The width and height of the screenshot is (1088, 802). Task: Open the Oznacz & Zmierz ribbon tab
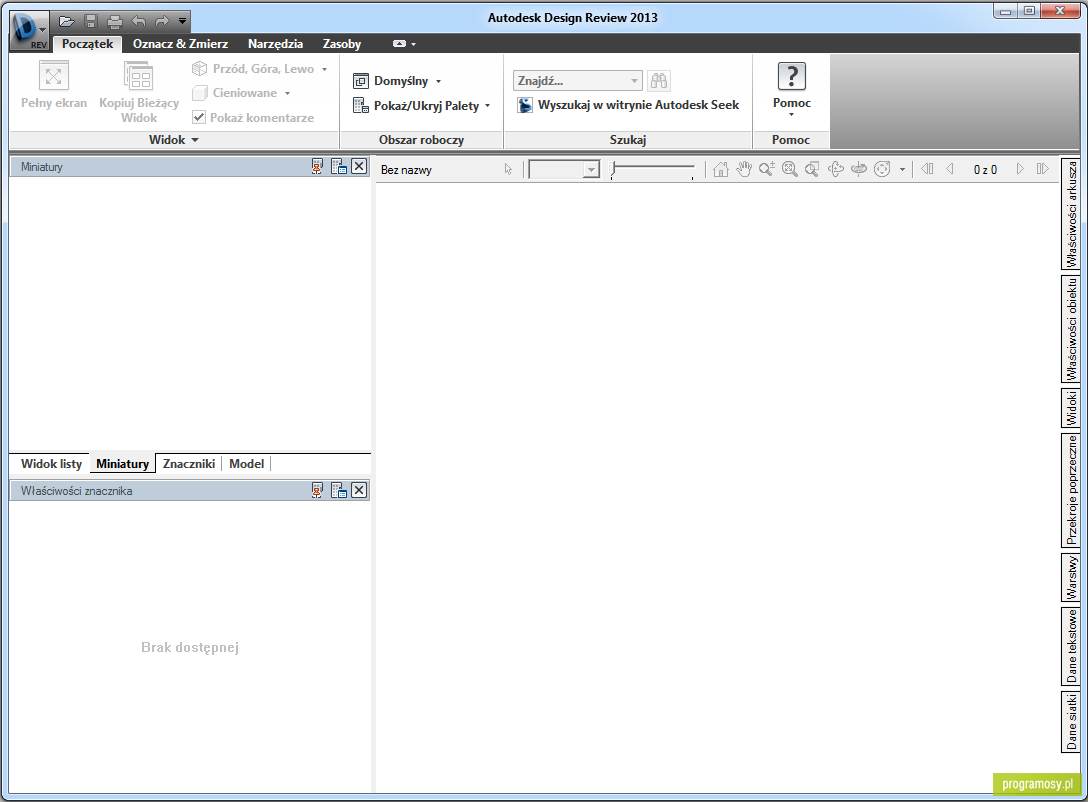coord(180,44)
